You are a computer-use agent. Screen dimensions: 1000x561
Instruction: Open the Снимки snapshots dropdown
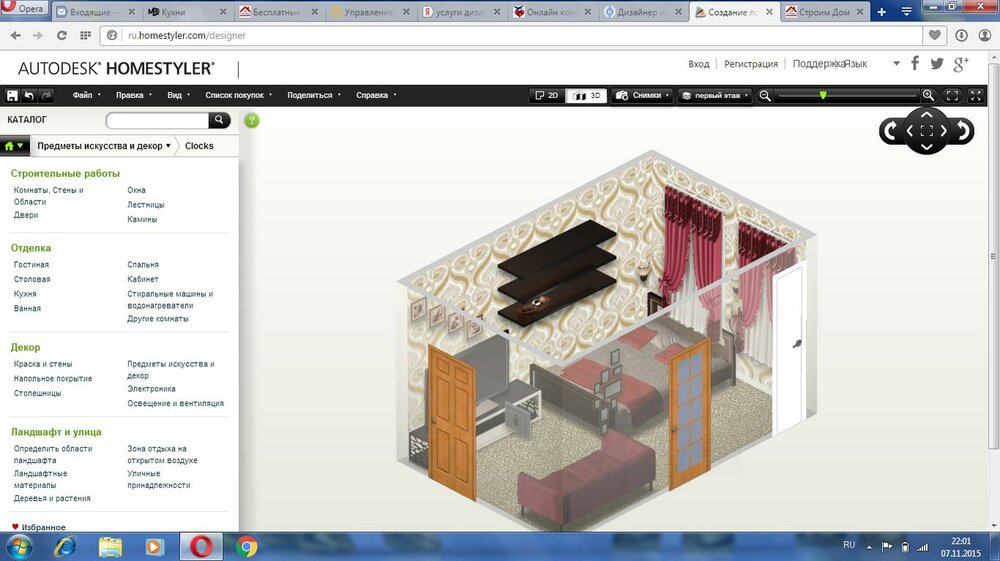pyautogui.click(x=641, y=96)
